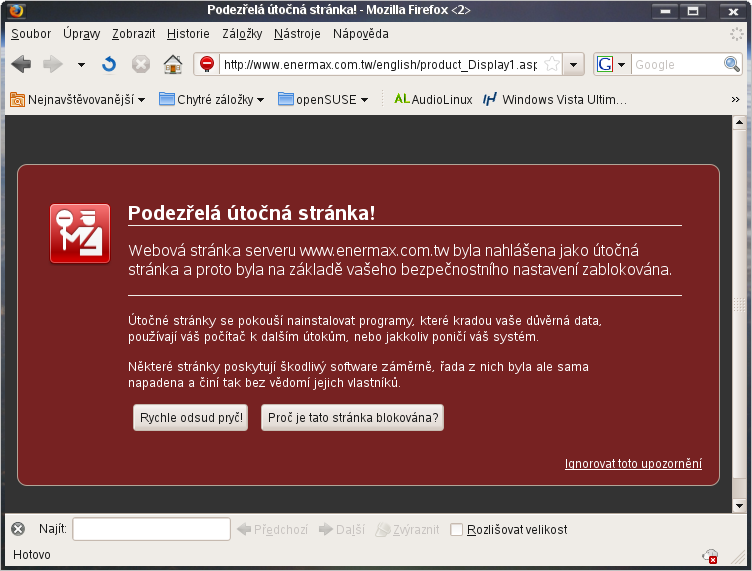Click the scrollbar up arrow

[739, 122]
